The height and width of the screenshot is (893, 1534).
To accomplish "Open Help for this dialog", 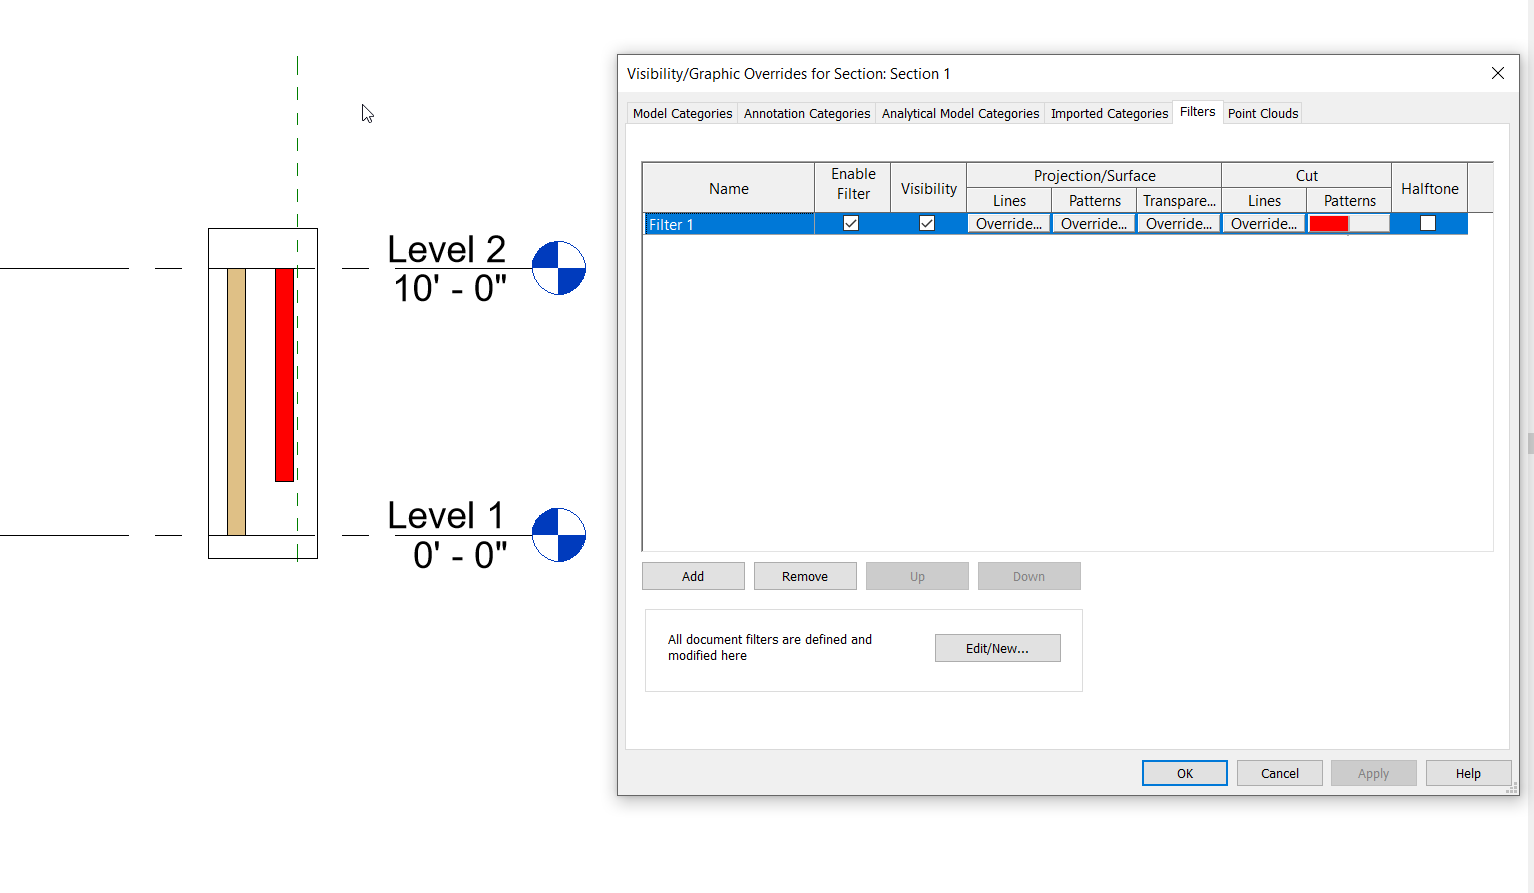I will click(x=1467, y=772).
